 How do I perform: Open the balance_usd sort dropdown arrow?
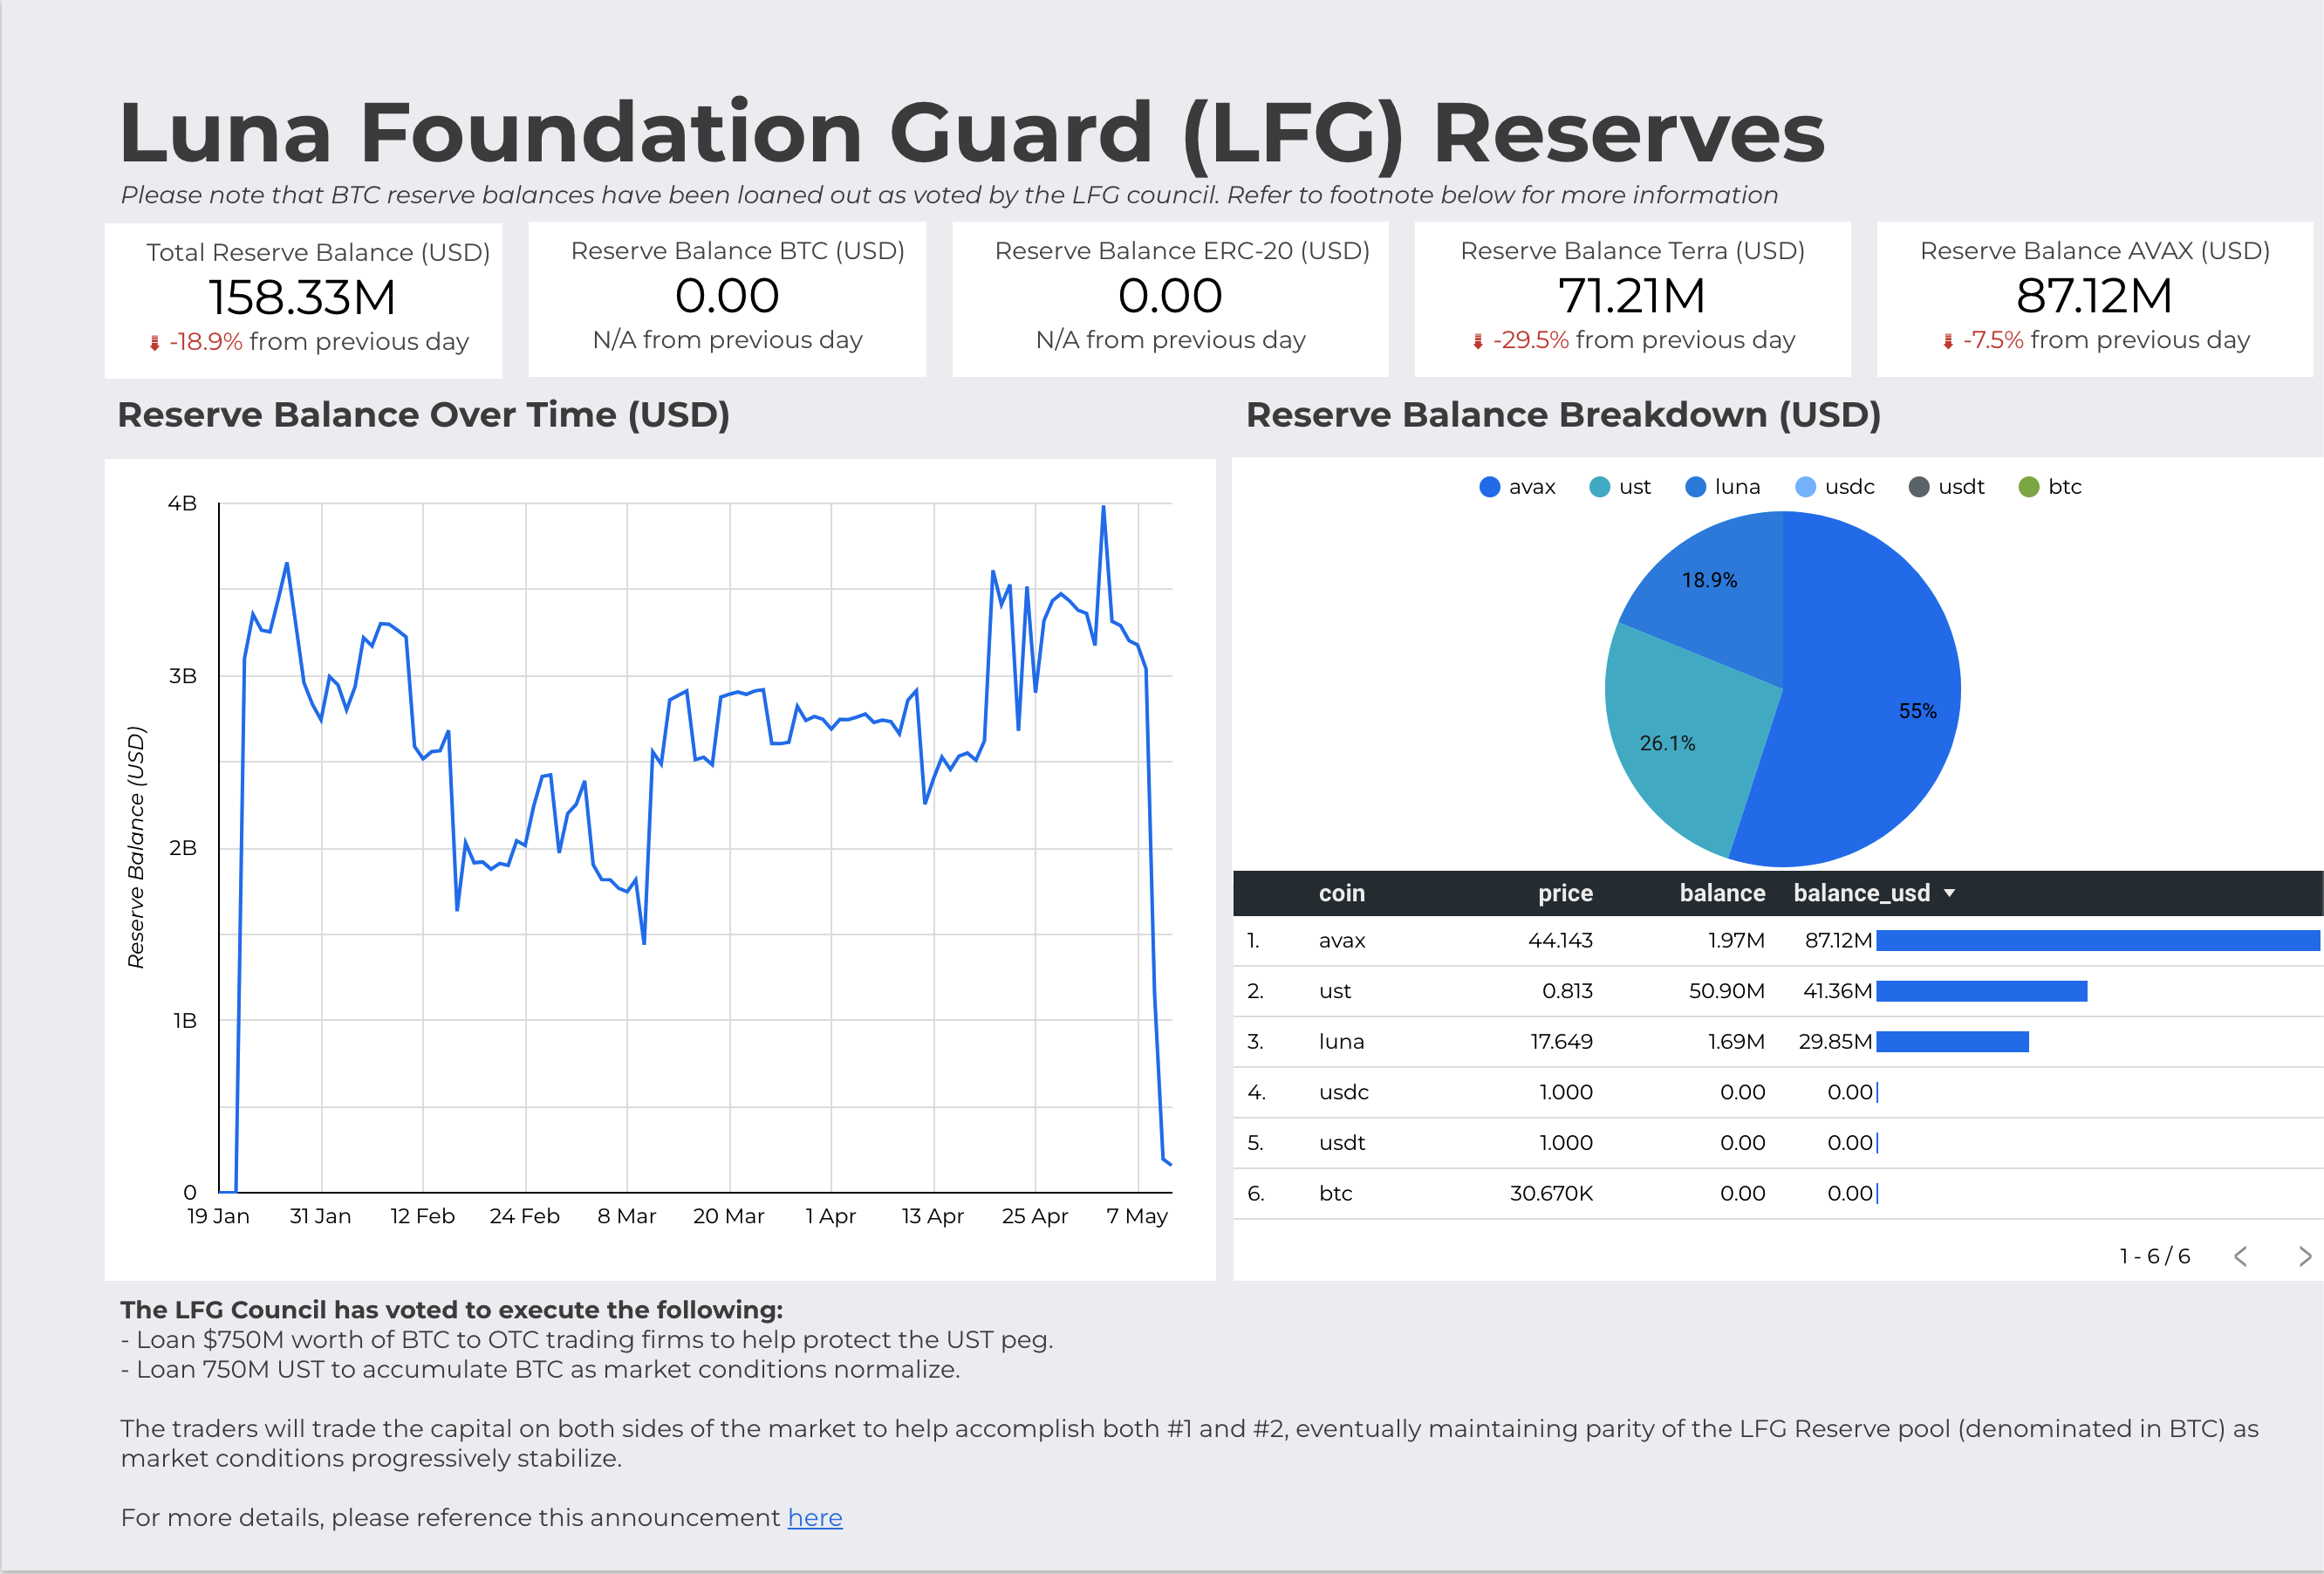(x=1949, y=893)
